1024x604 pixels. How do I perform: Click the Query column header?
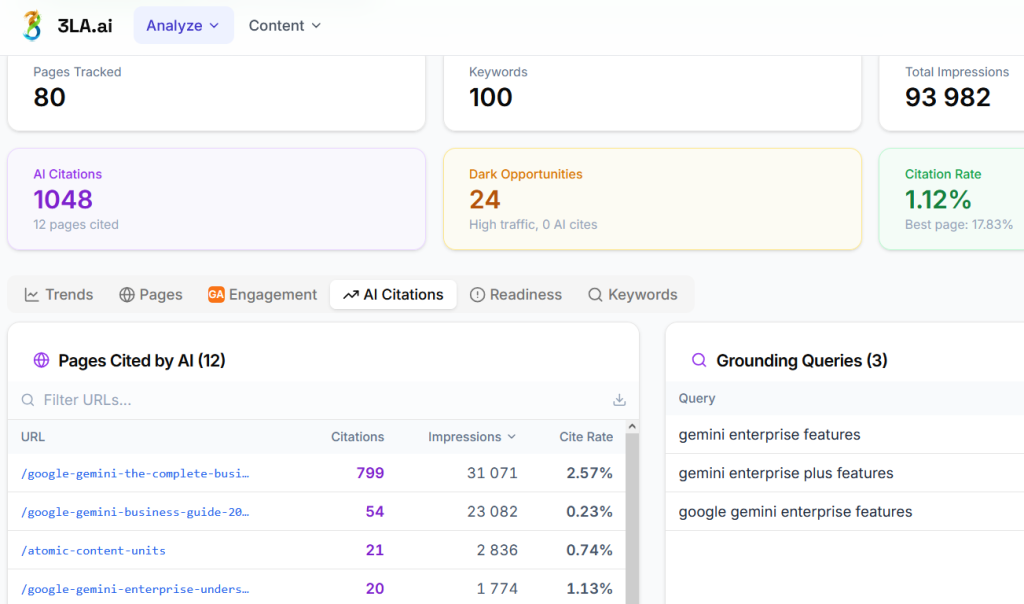click(x=697, y=398)
